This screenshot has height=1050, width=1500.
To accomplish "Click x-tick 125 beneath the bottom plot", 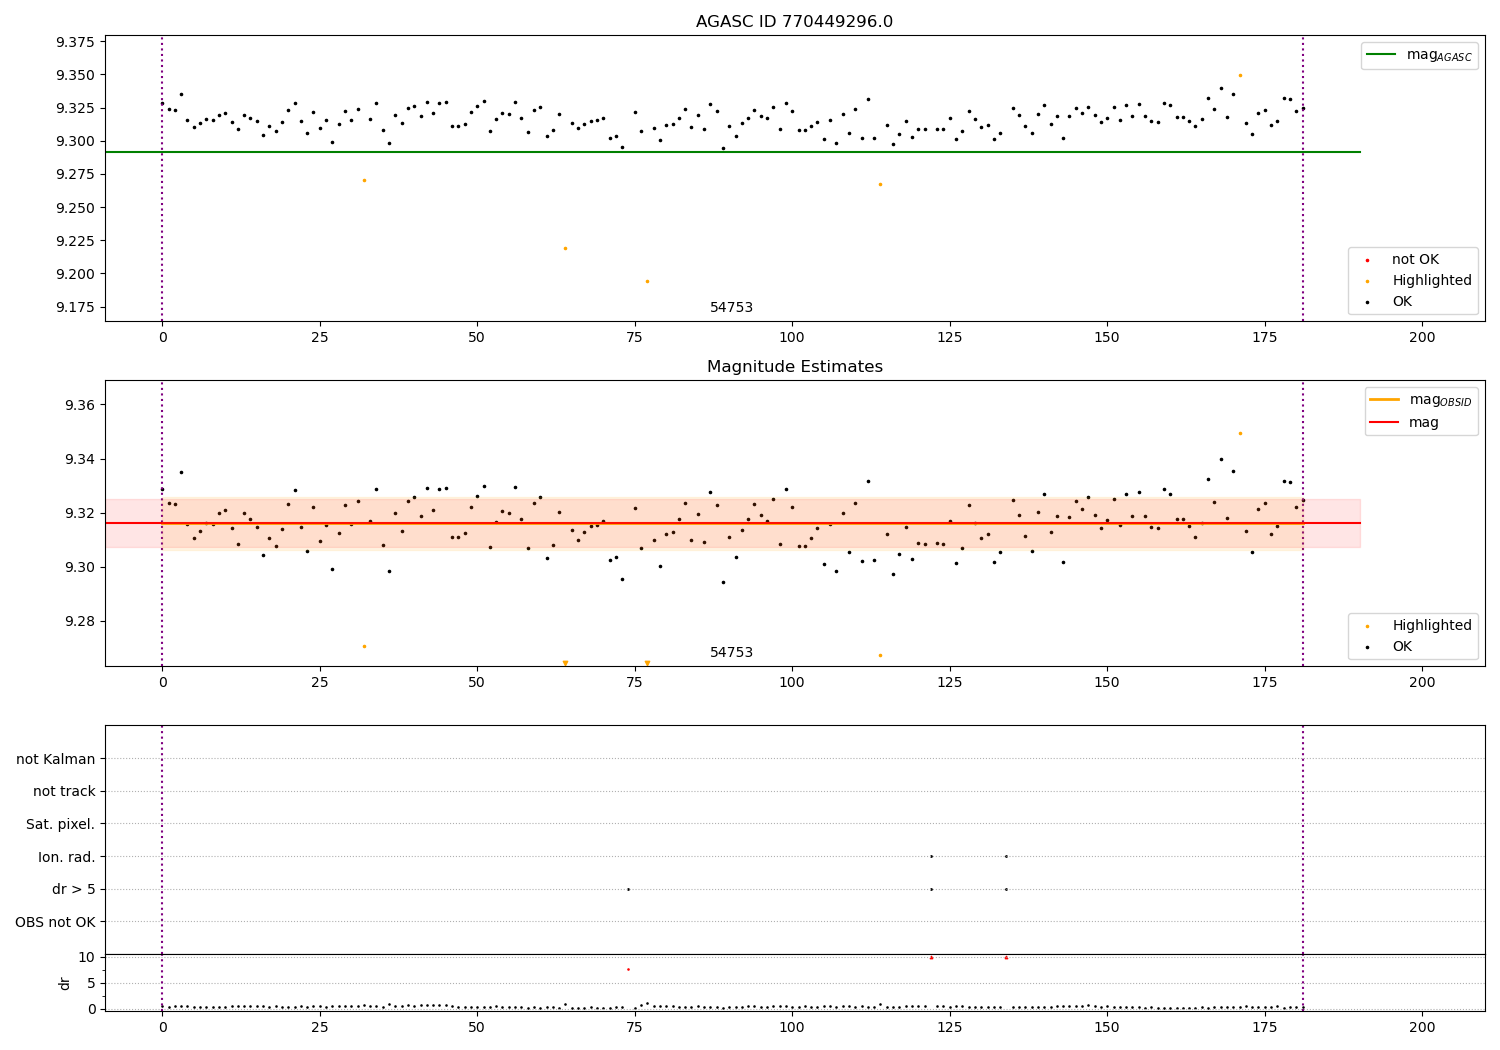I will point(949,1027).
